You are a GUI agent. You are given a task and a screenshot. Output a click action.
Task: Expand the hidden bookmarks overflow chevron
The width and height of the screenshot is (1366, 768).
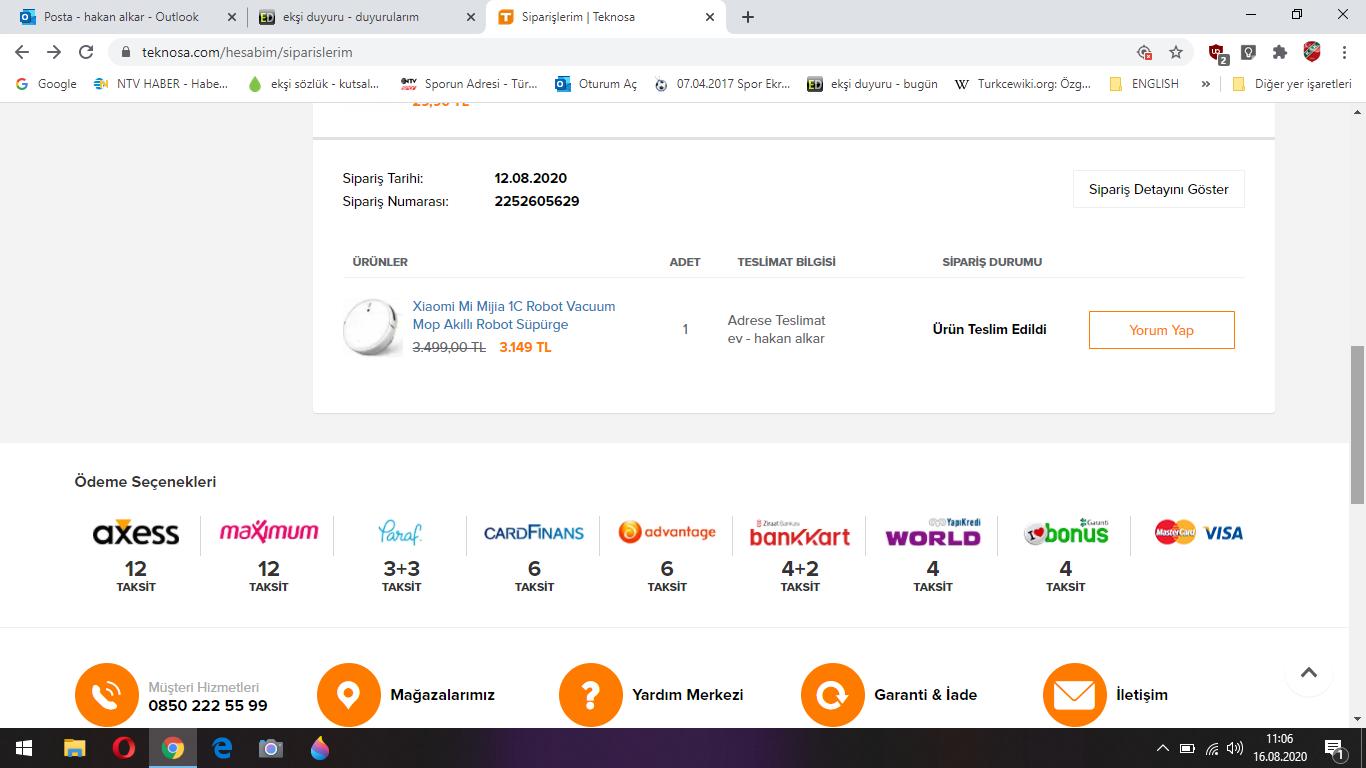click(x=1205, y=84)
